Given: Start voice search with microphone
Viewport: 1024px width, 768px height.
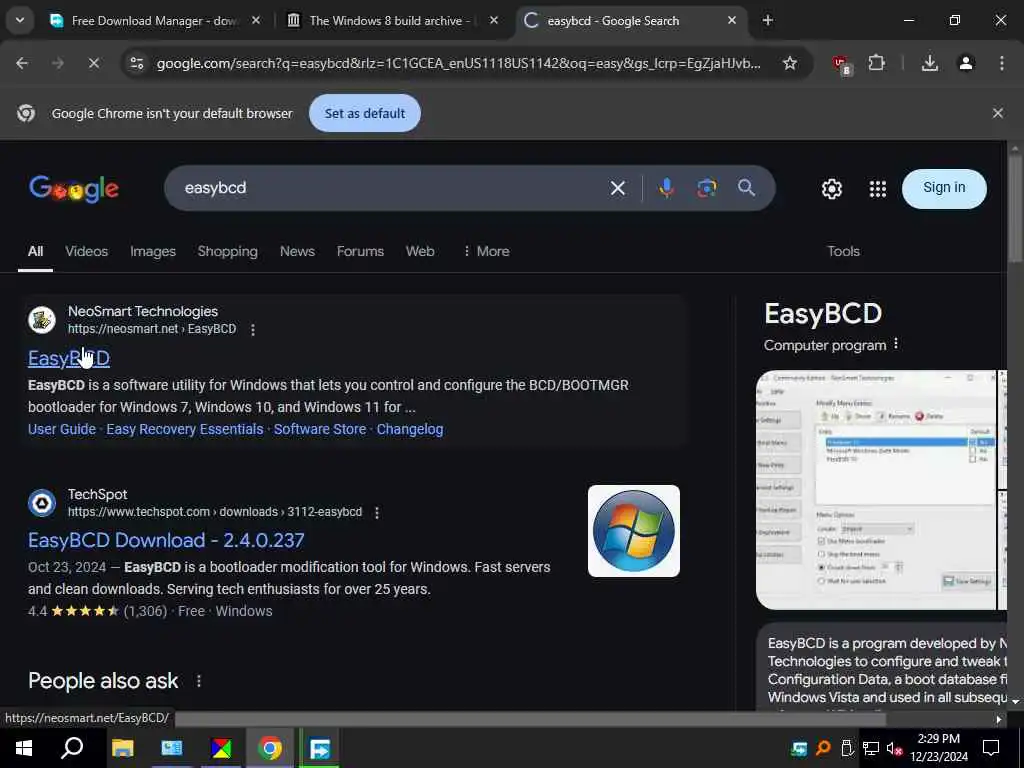Looking at the screenshot, I should pos(666,188).
